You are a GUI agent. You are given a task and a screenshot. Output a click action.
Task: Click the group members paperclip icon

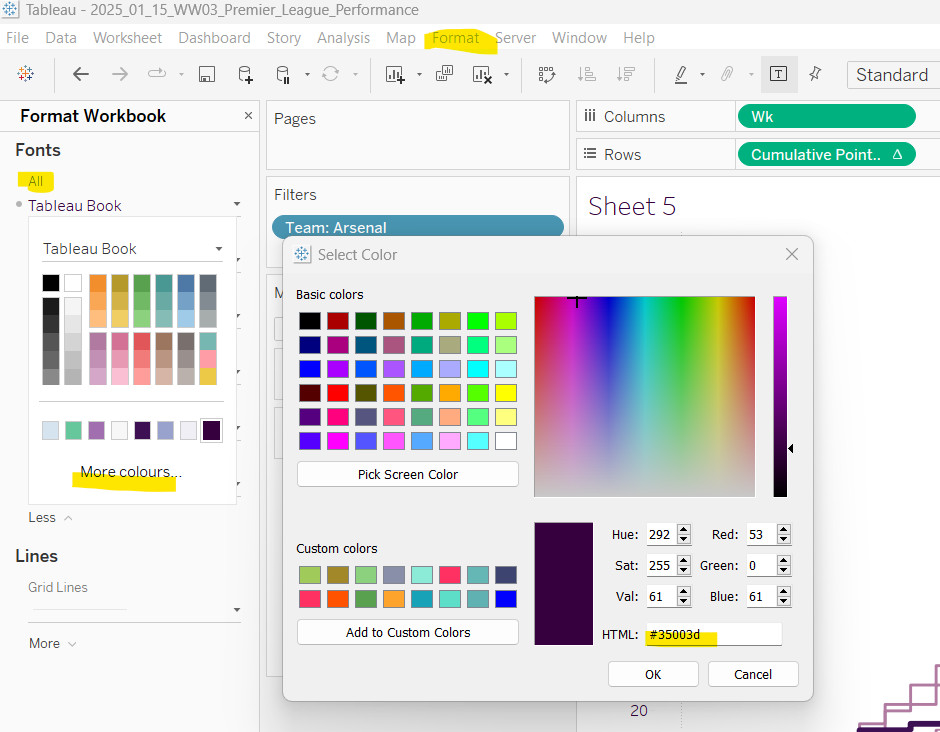tap(727, 74)
